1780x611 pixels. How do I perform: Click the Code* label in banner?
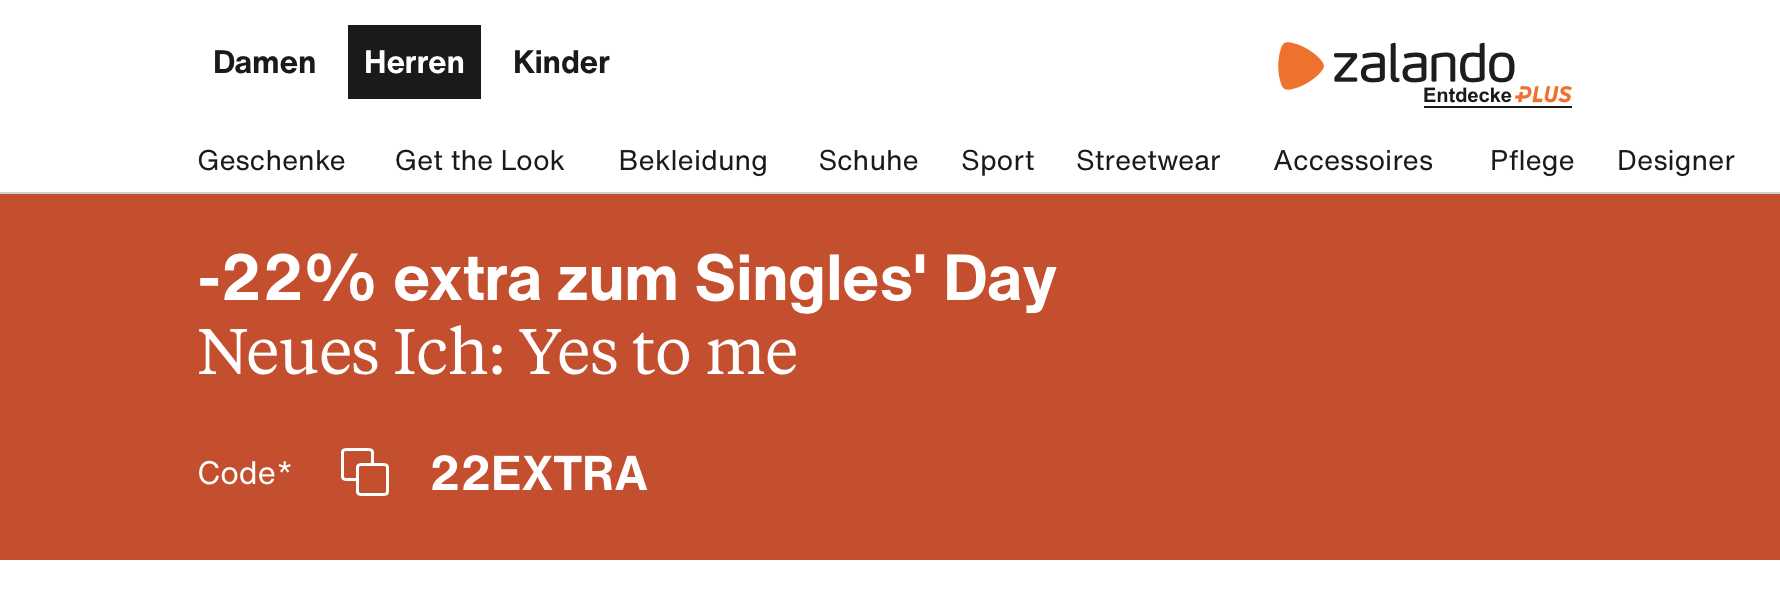point(244,472)
